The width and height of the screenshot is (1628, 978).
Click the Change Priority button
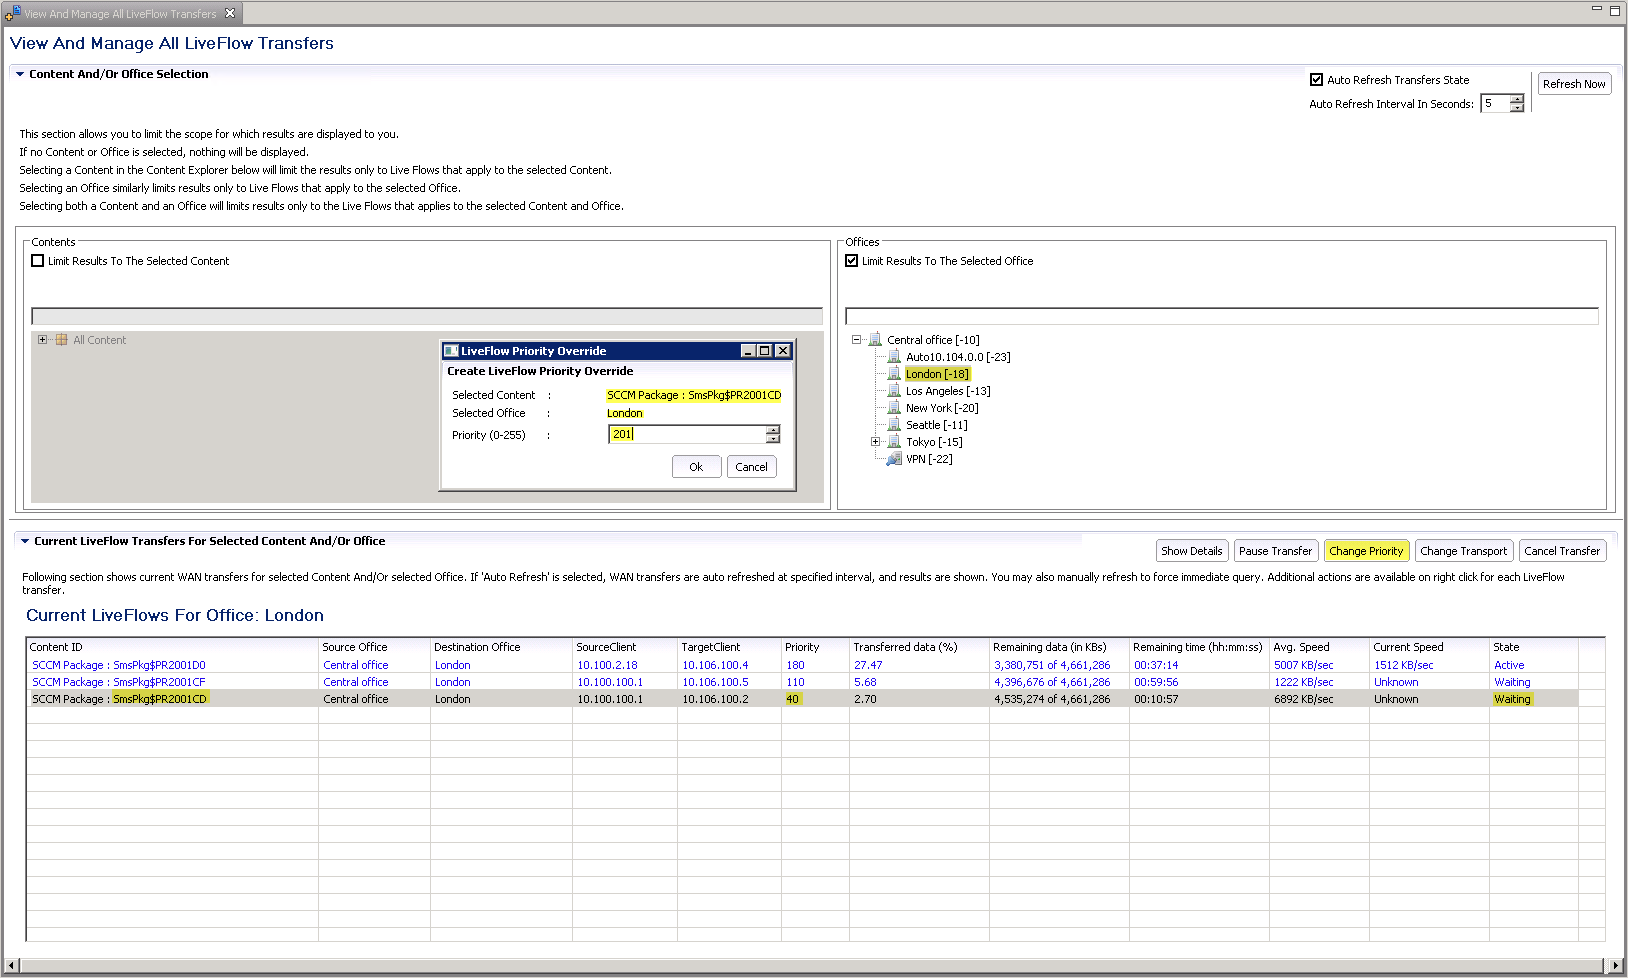click(1366, 551)
